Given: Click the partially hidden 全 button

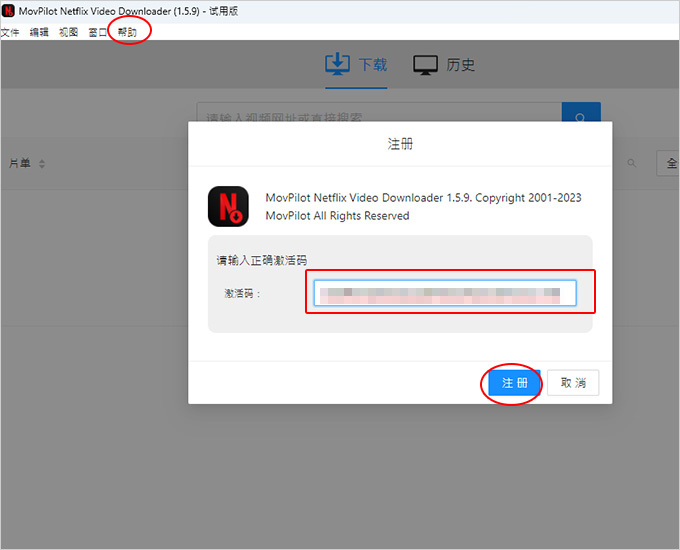Looking at the screenshot, I should (x=668, y=163).
